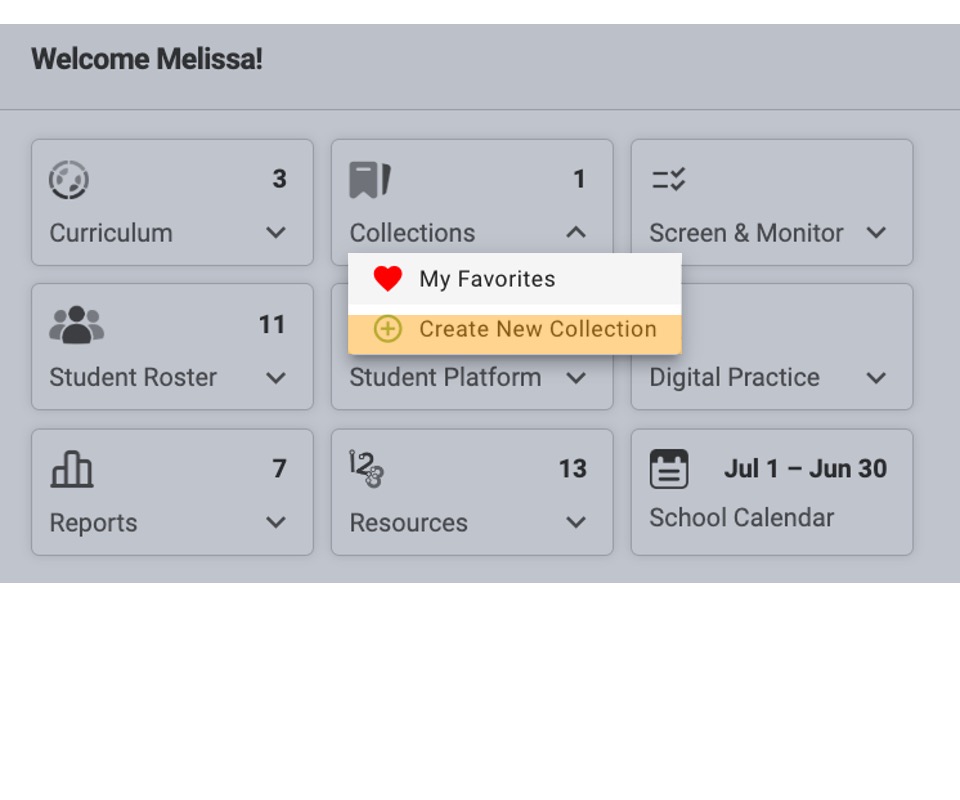This screenshot has width=960, height=800.
Task: Collapse the Collections dropdown chevron
Action: [x=576, y=233]
